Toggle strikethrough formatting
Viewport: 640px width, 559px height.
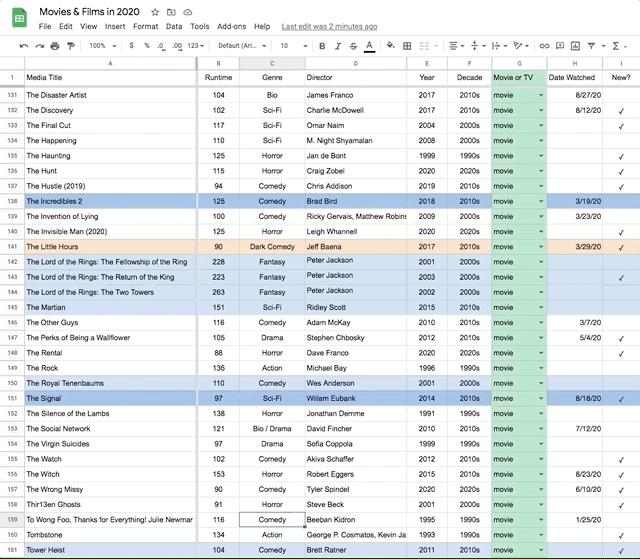[353, 46]
